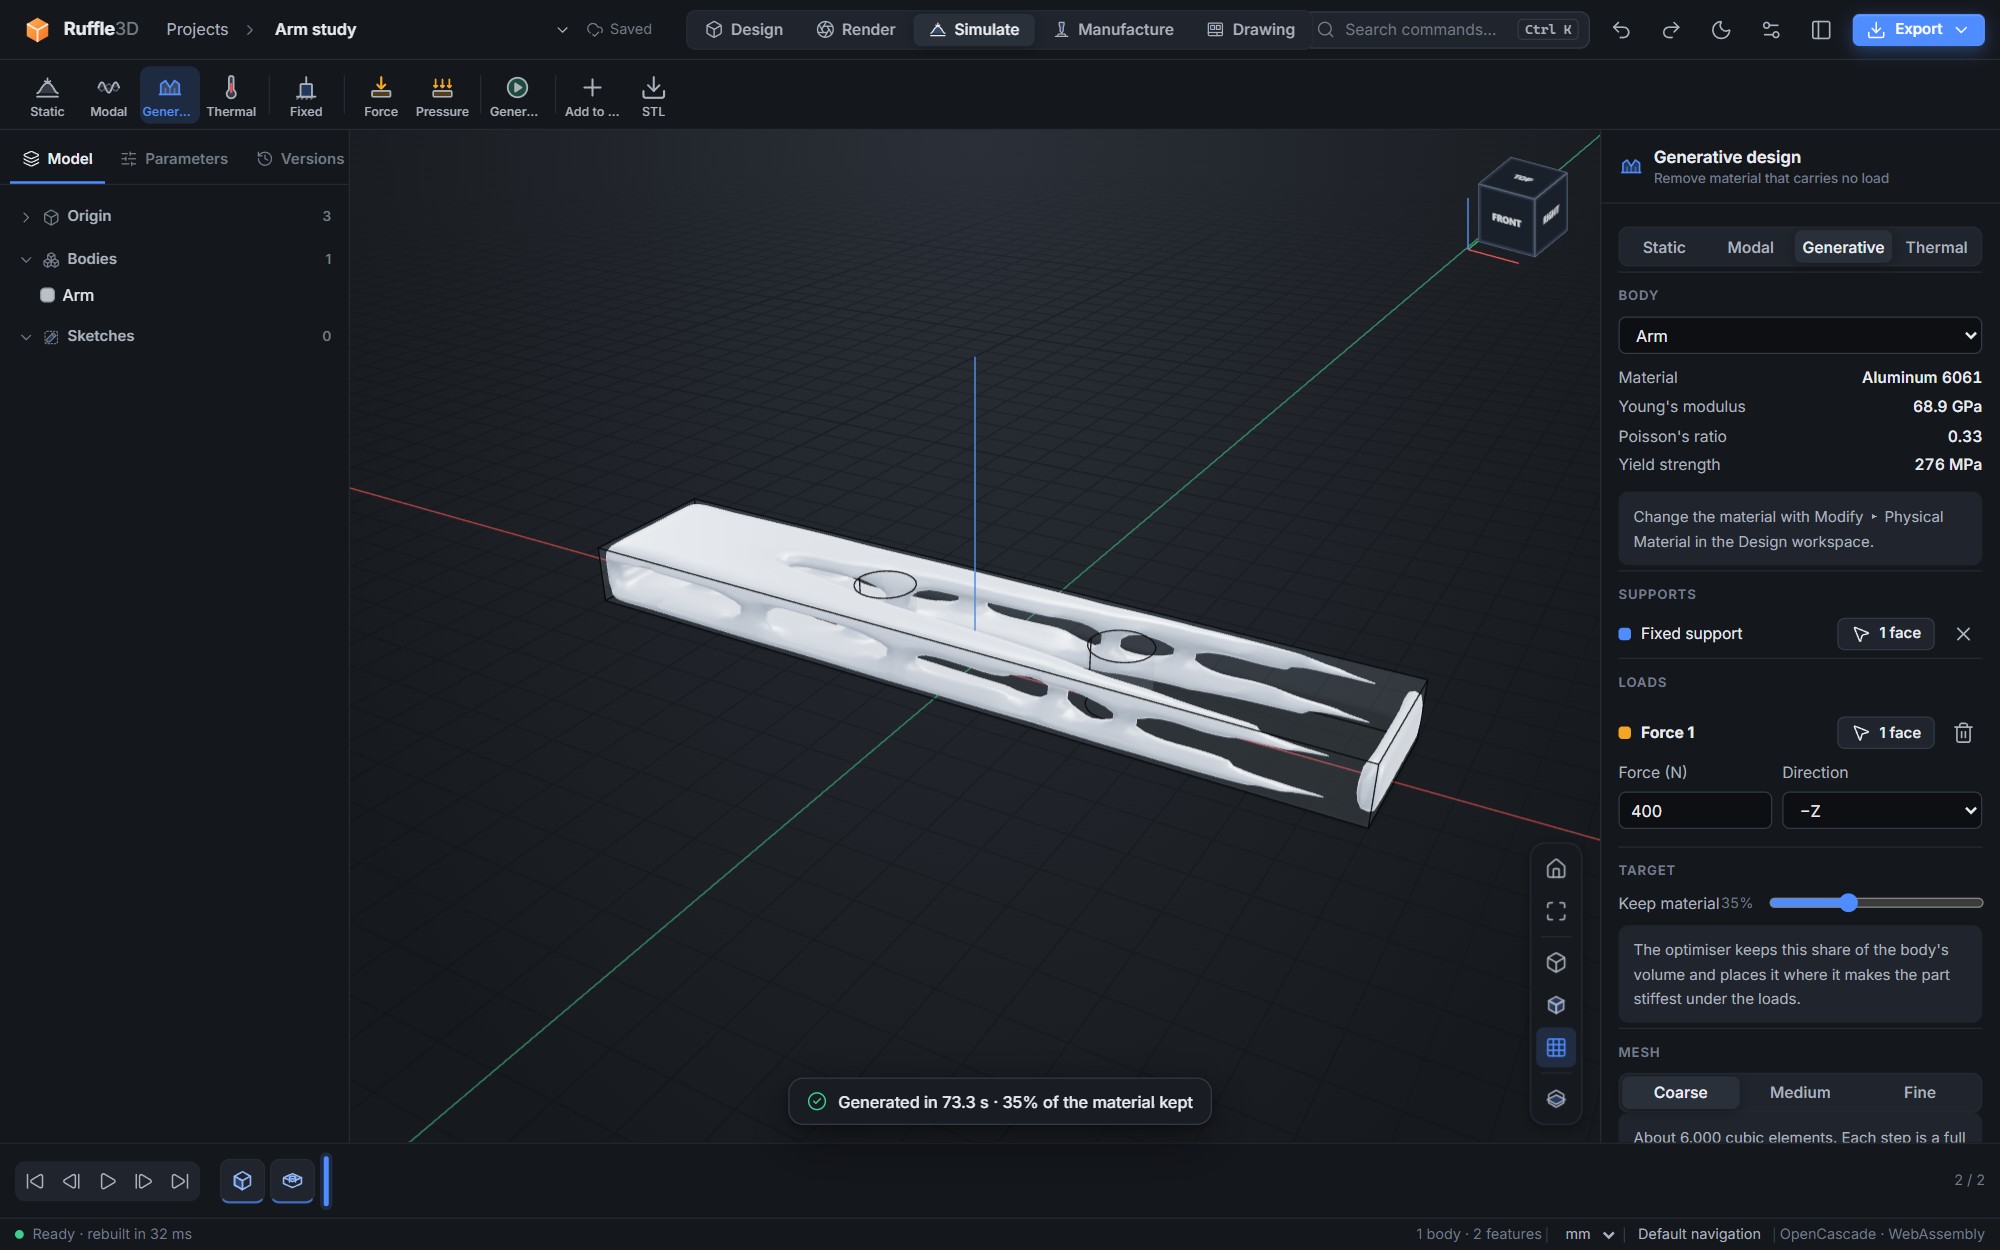
Task: Remove the Fixed support entry
Action: (x=1963, y=634)
